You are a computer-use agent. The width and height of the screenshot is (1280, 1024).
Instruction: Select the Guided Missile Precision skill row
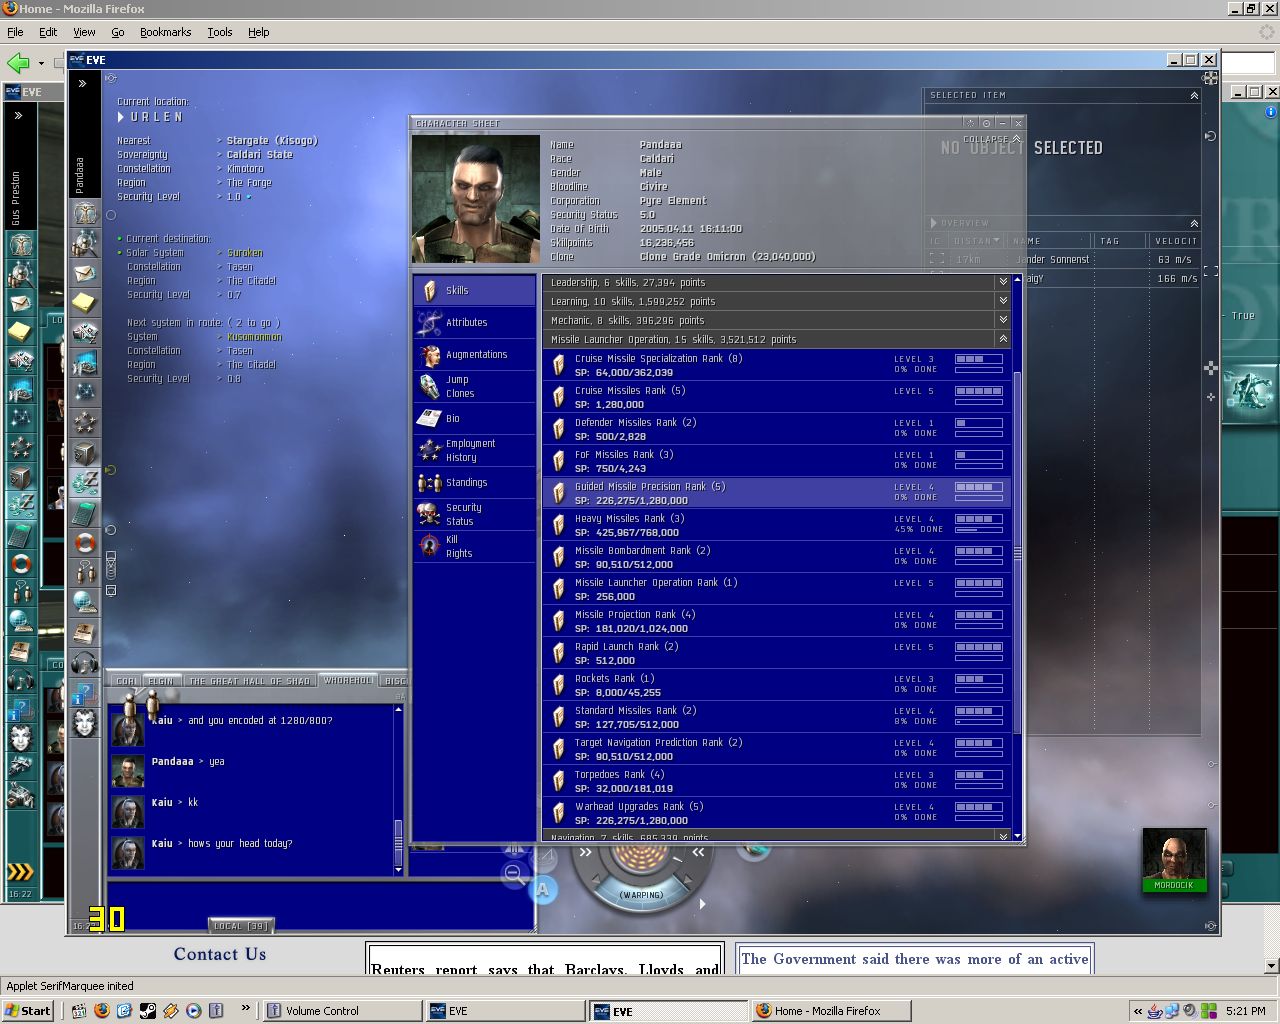tap(776, 493)
